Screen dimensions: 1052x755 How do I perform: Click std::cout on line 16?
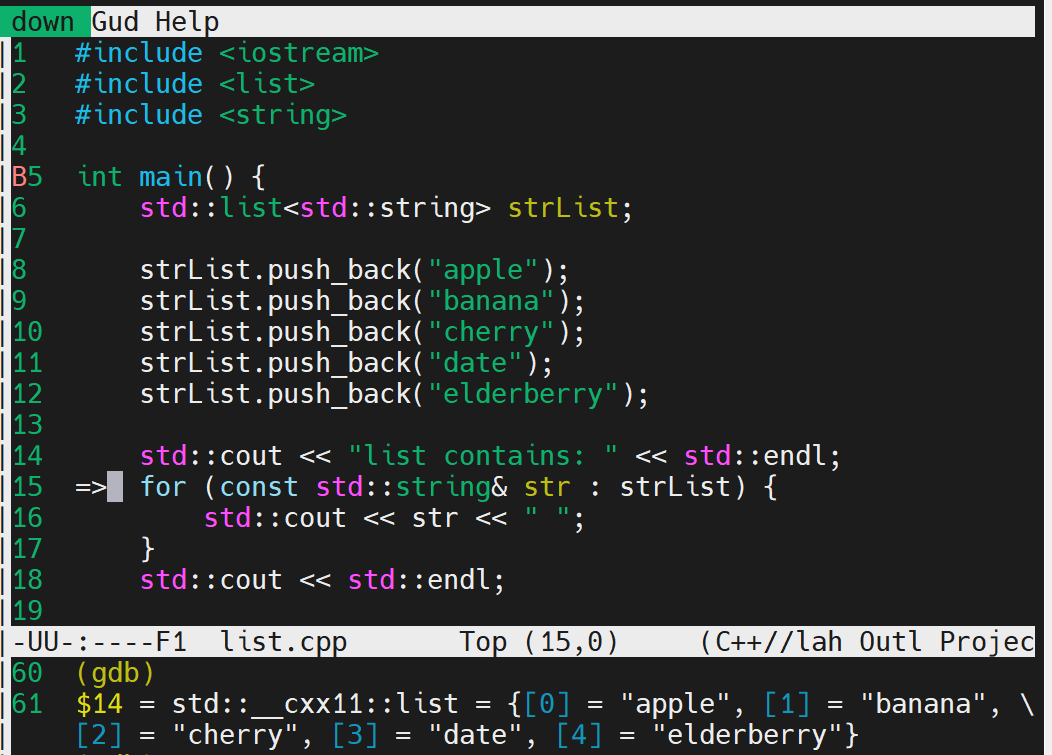pyautogui.click(x=275, y=518)
